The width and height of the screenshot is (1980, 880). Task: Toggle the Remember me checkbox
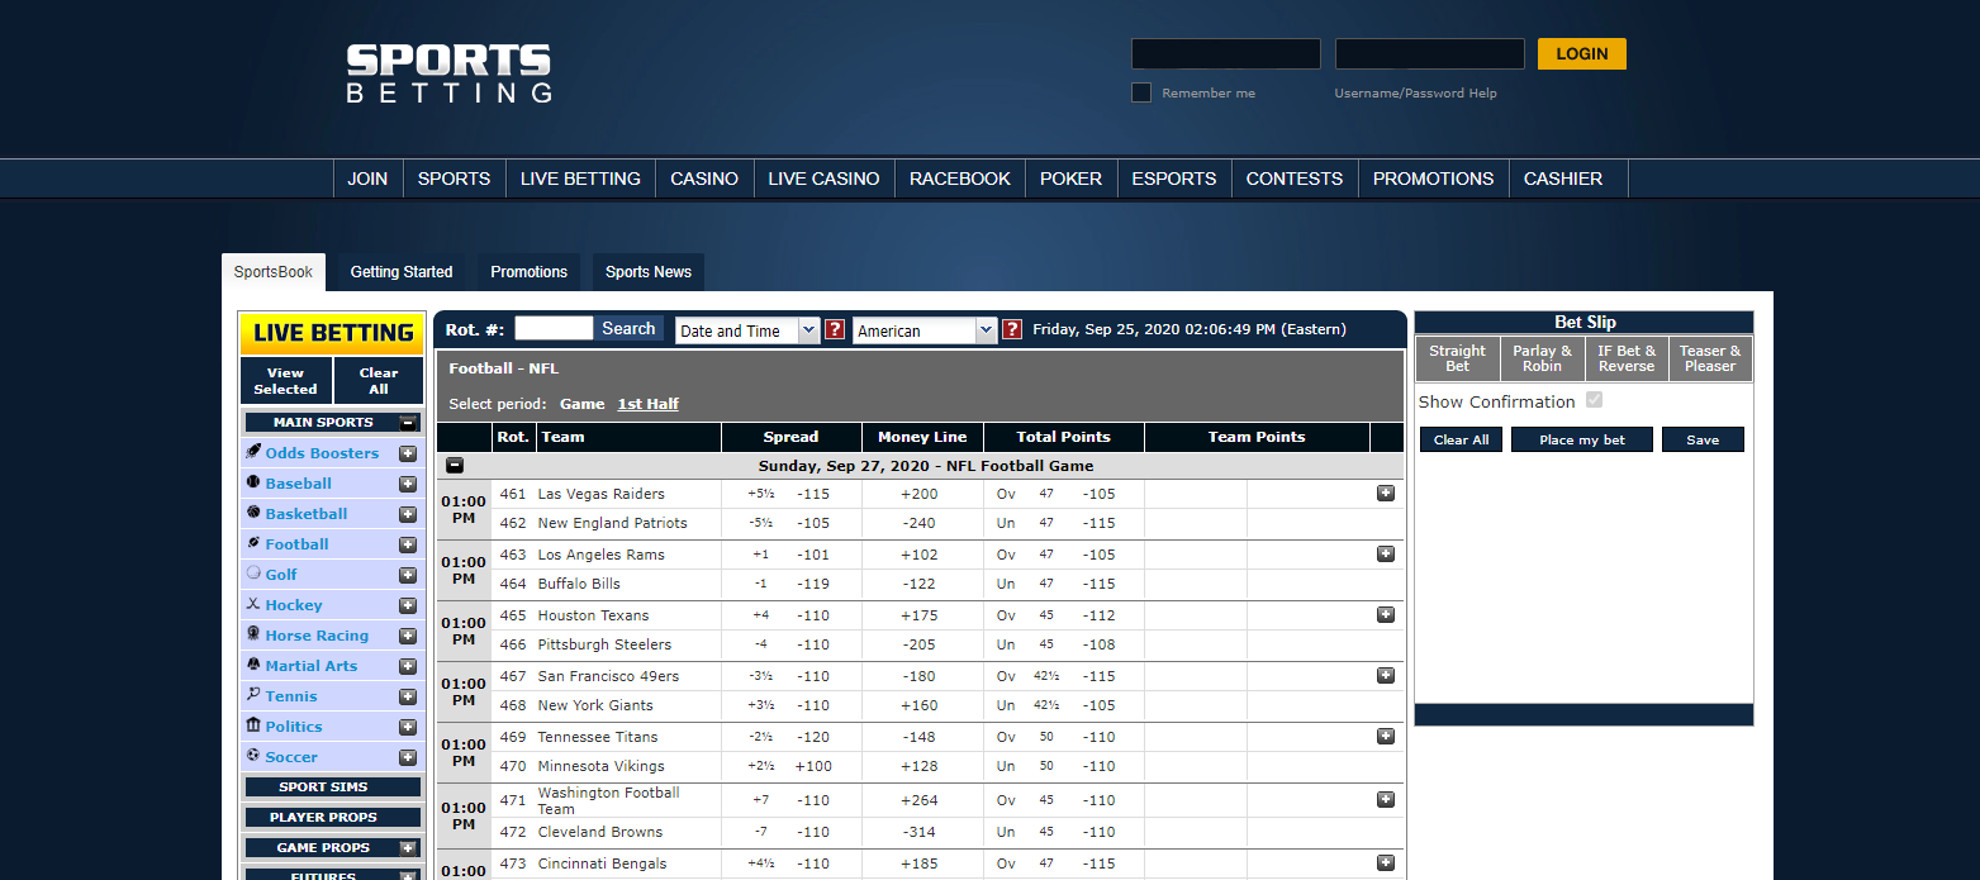tap(1141, 93)
